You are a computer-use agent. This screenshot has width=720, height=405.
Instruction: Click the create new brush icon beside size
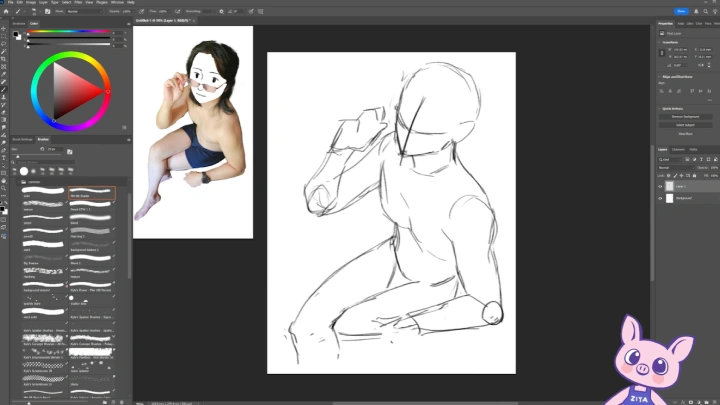pos(70,152)
